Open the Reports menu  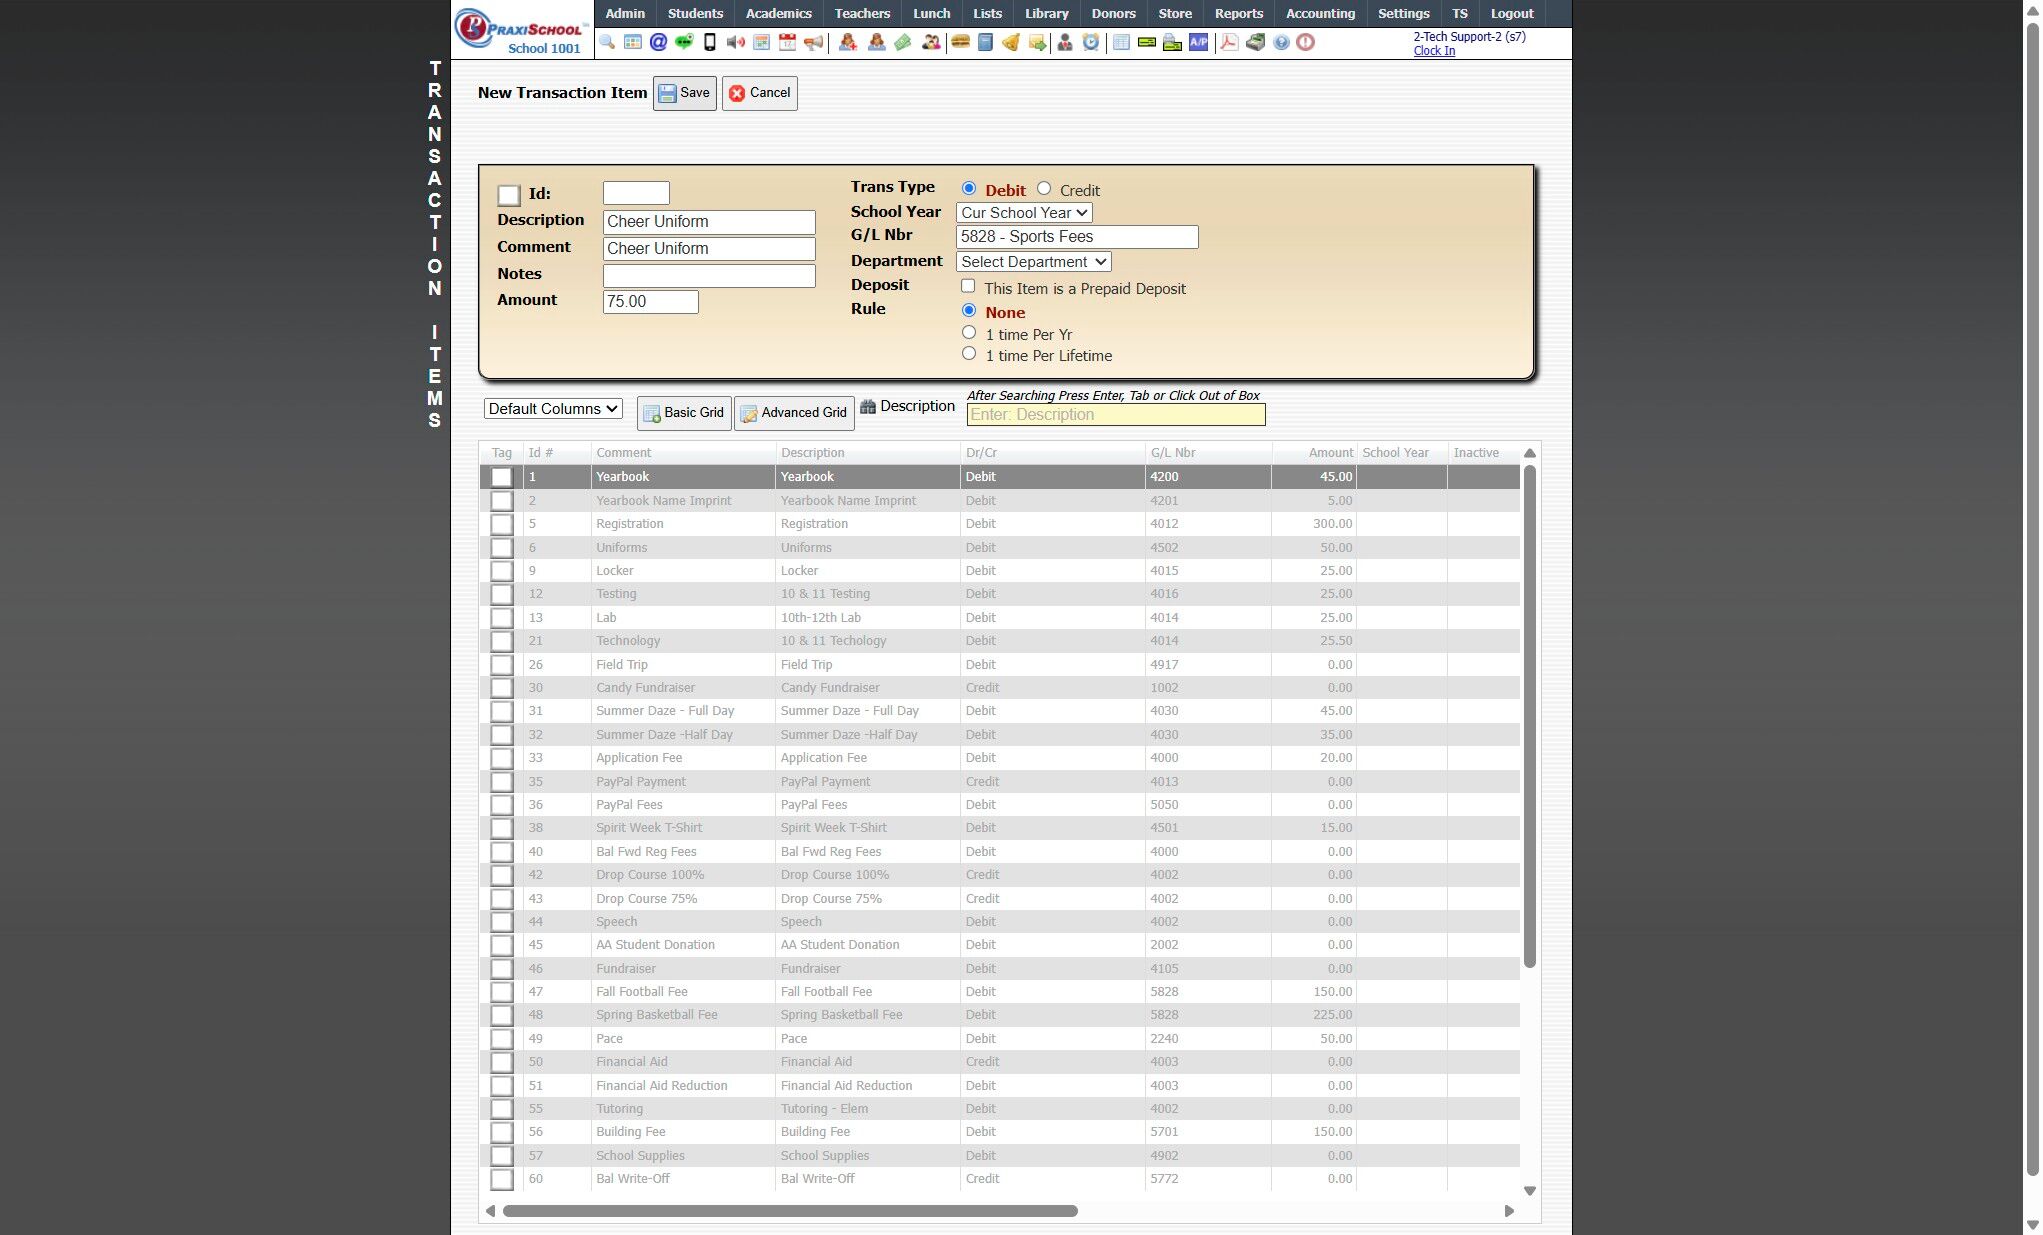(x=1238, y=13)
